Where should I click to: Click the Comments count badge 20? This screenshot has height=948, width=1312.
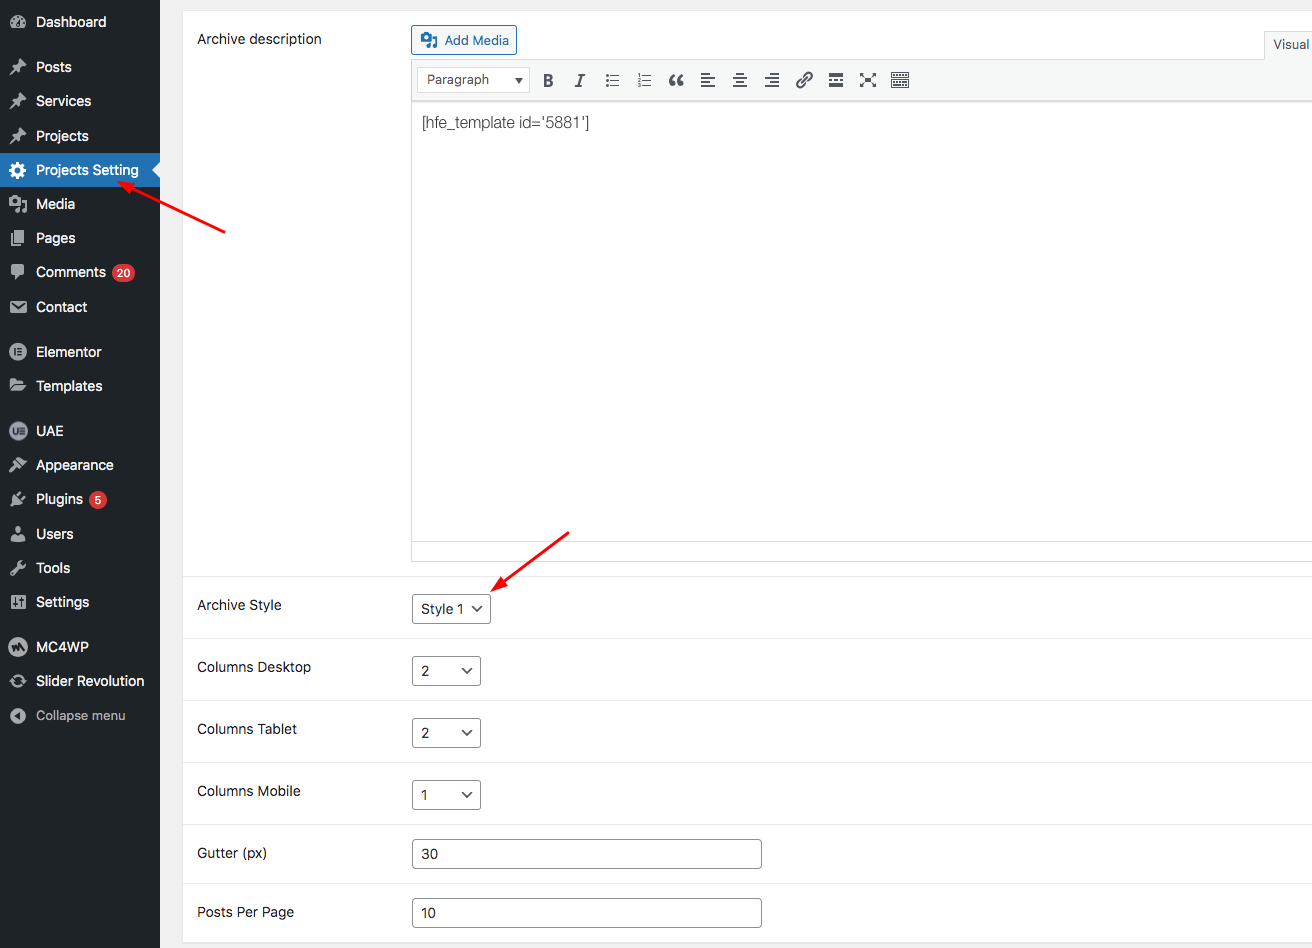click(x=123, y=273)
